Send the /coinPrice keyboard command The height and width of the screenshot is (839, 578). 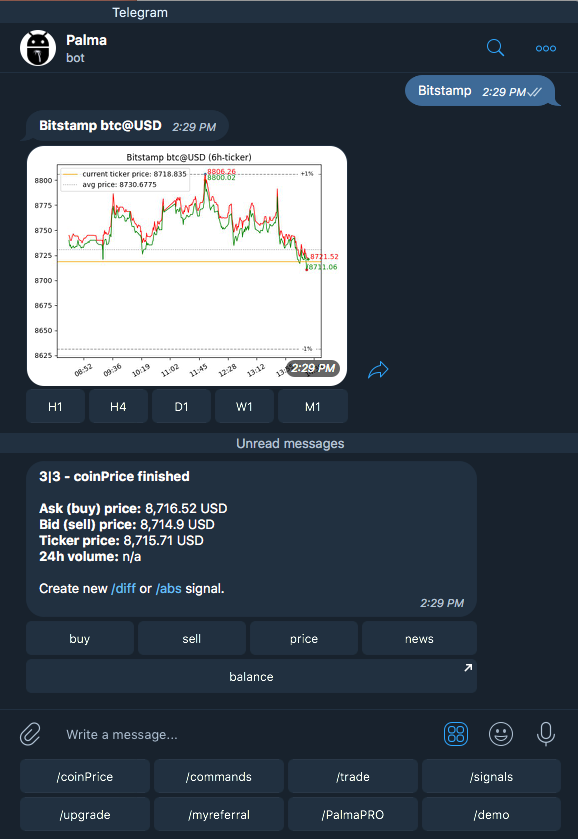85,776
